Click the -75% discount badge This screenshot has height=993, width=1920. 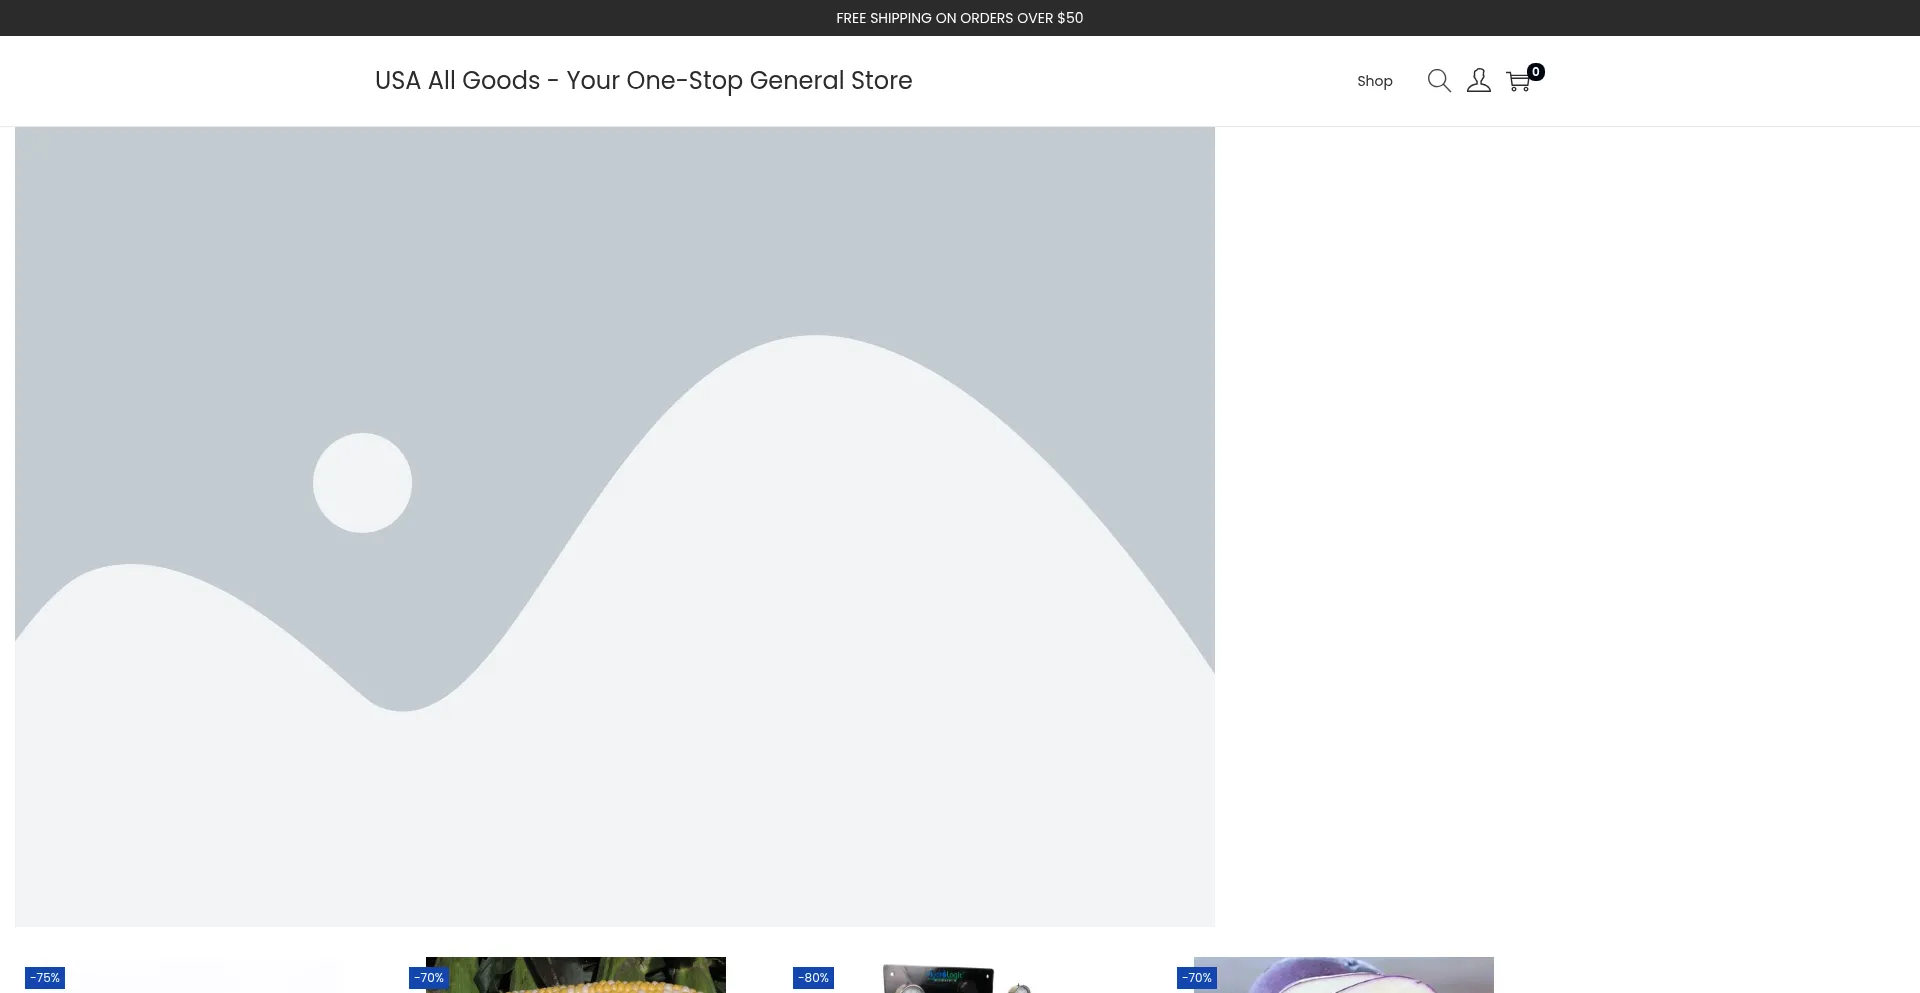pos(45,978)
